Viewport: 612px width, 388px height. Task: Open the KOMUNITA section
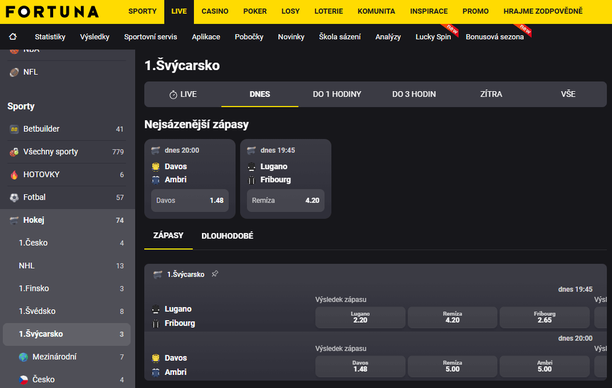point(376,11)
